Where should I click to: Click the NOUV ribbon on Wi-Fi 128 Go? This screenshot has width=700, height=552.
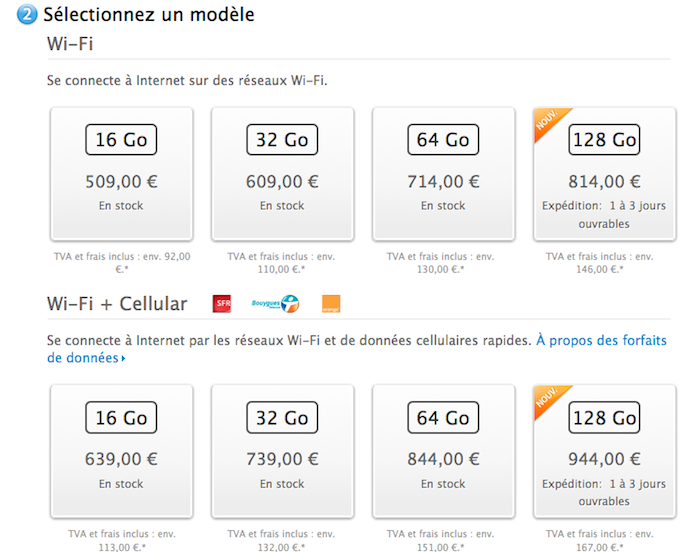coord(548,120)
